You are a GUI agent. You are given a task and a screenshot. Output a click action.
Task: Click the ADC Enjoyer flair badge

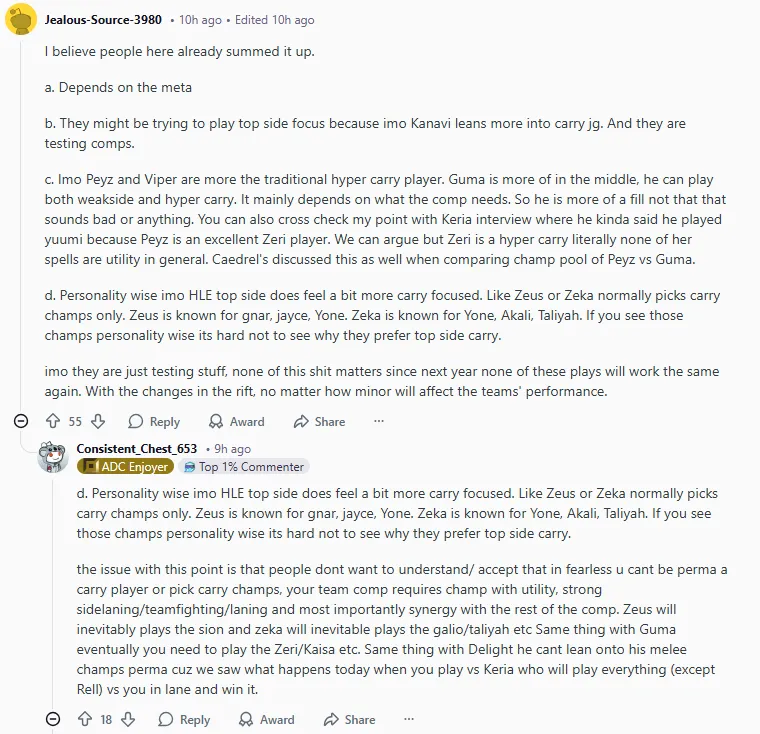click(126, 467)
